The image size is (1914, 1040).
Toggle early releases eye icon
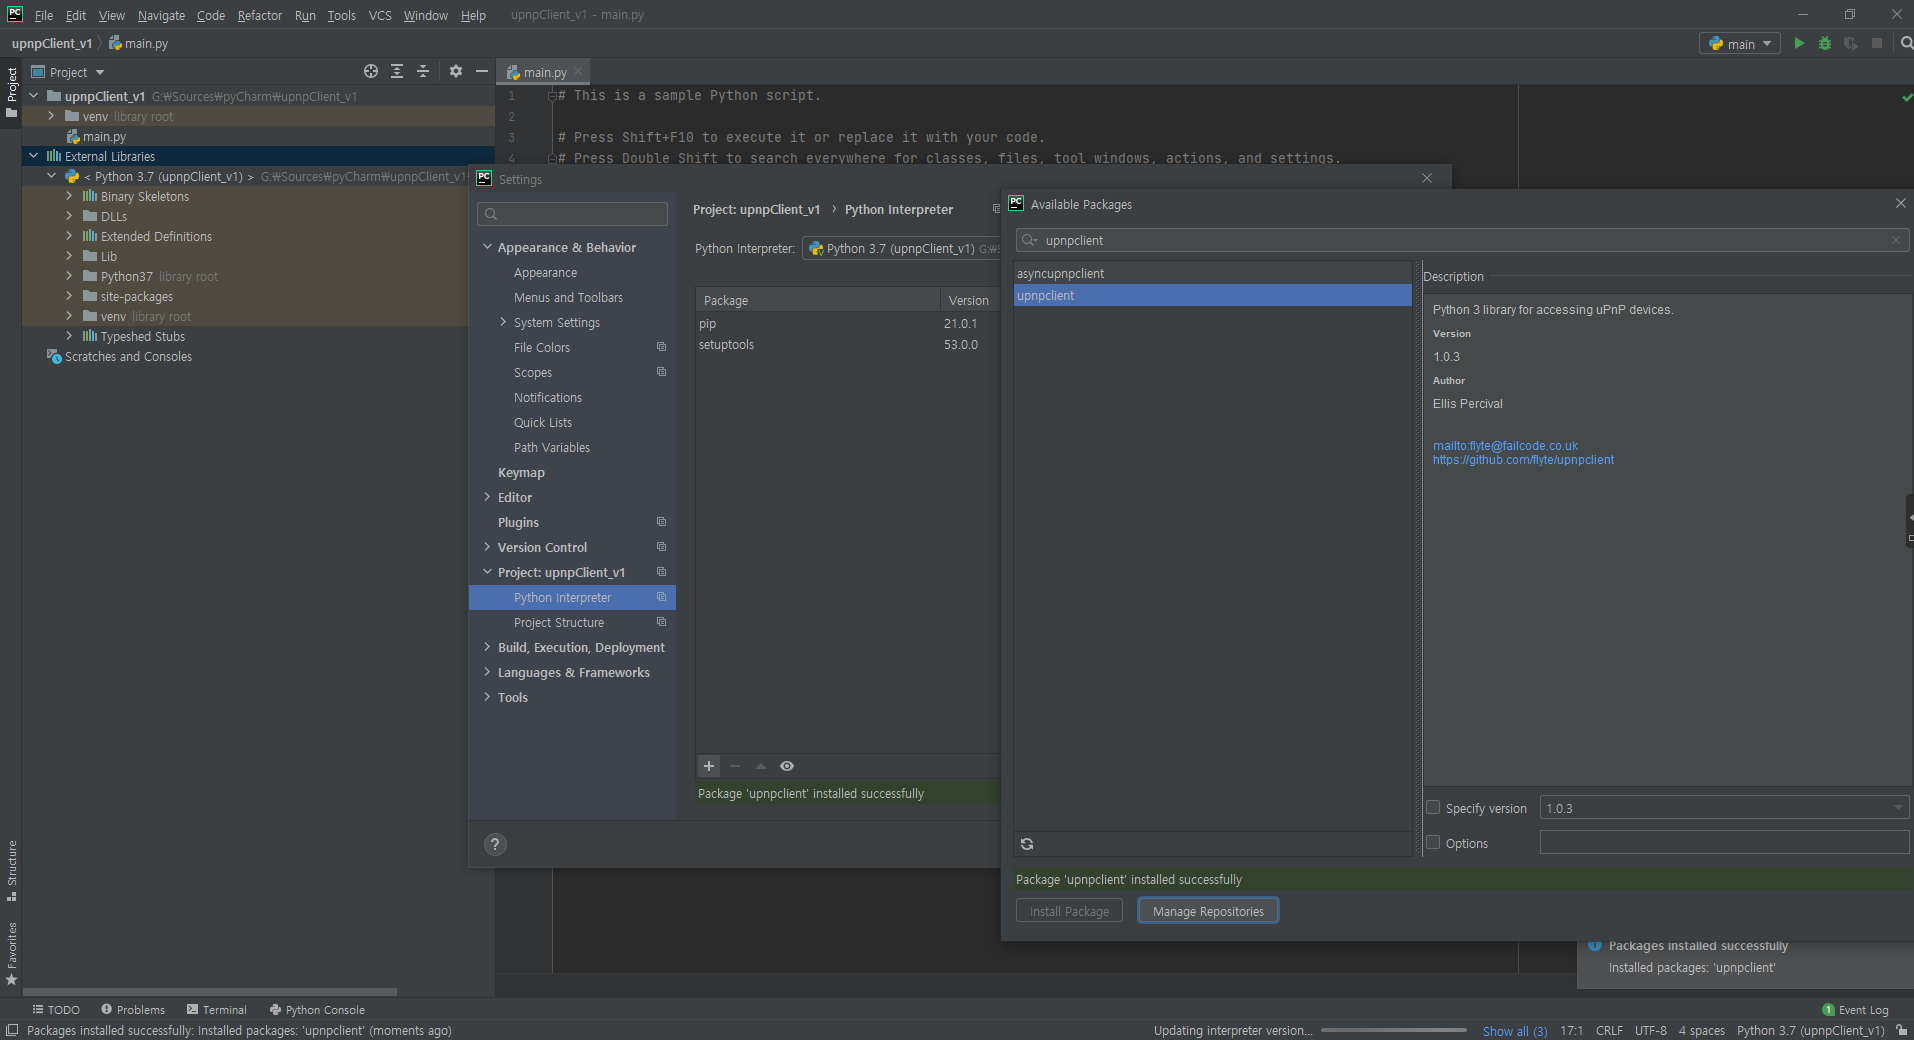click(787, 766)
